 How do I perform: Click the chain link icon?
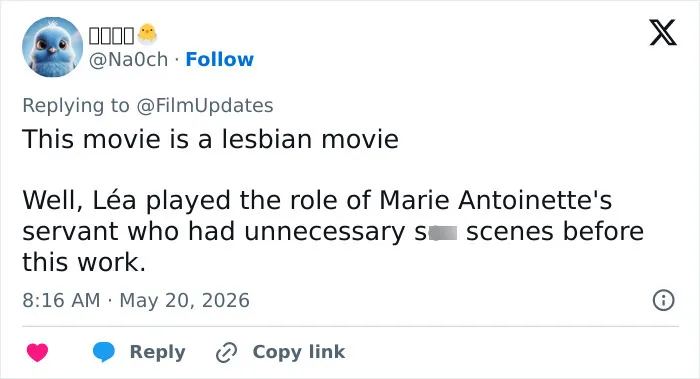226,352
